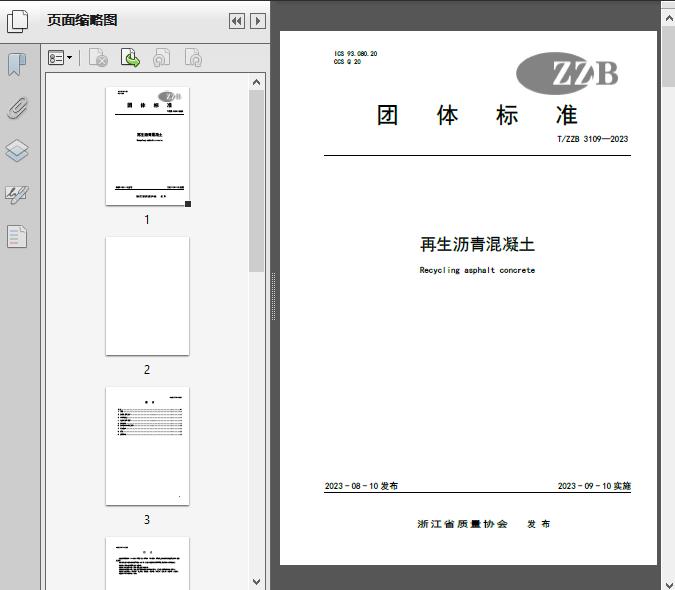Select page 3 table of contents thumbnail
Screen dimensions: 675x590
pos(147,446)
